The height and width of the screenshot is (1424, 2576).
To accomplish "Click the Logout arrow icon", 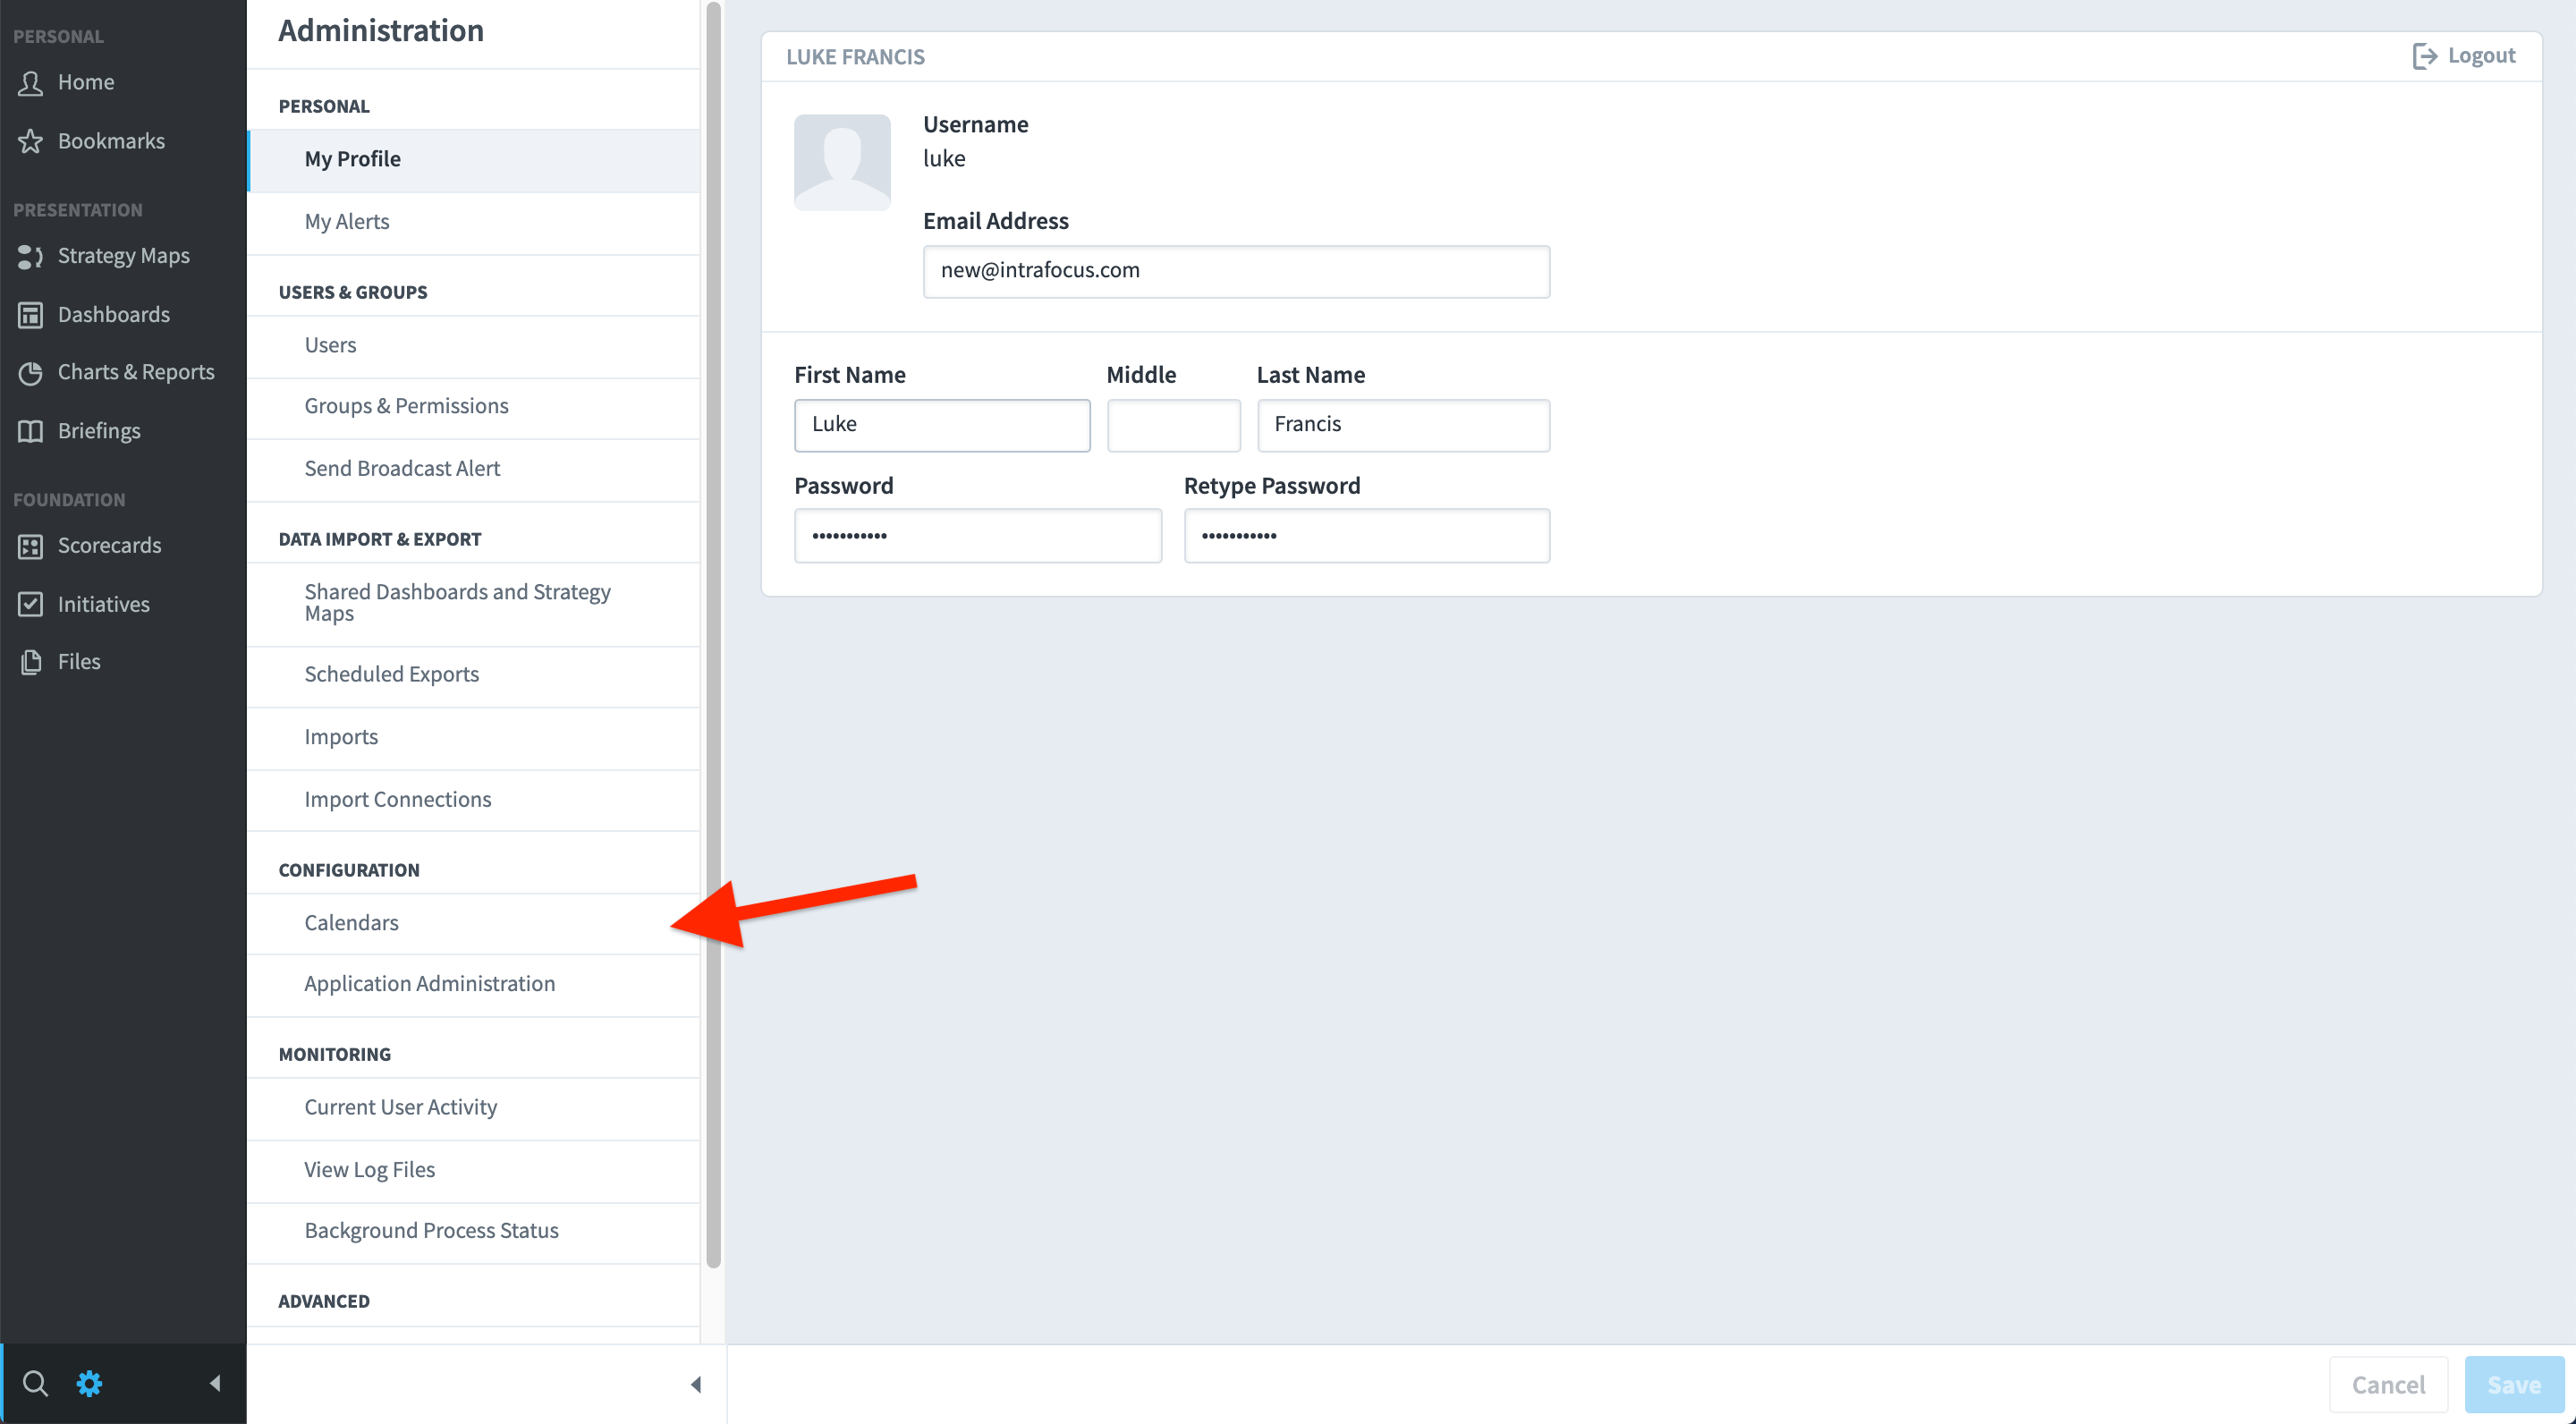I will (x=2424, y=56).
